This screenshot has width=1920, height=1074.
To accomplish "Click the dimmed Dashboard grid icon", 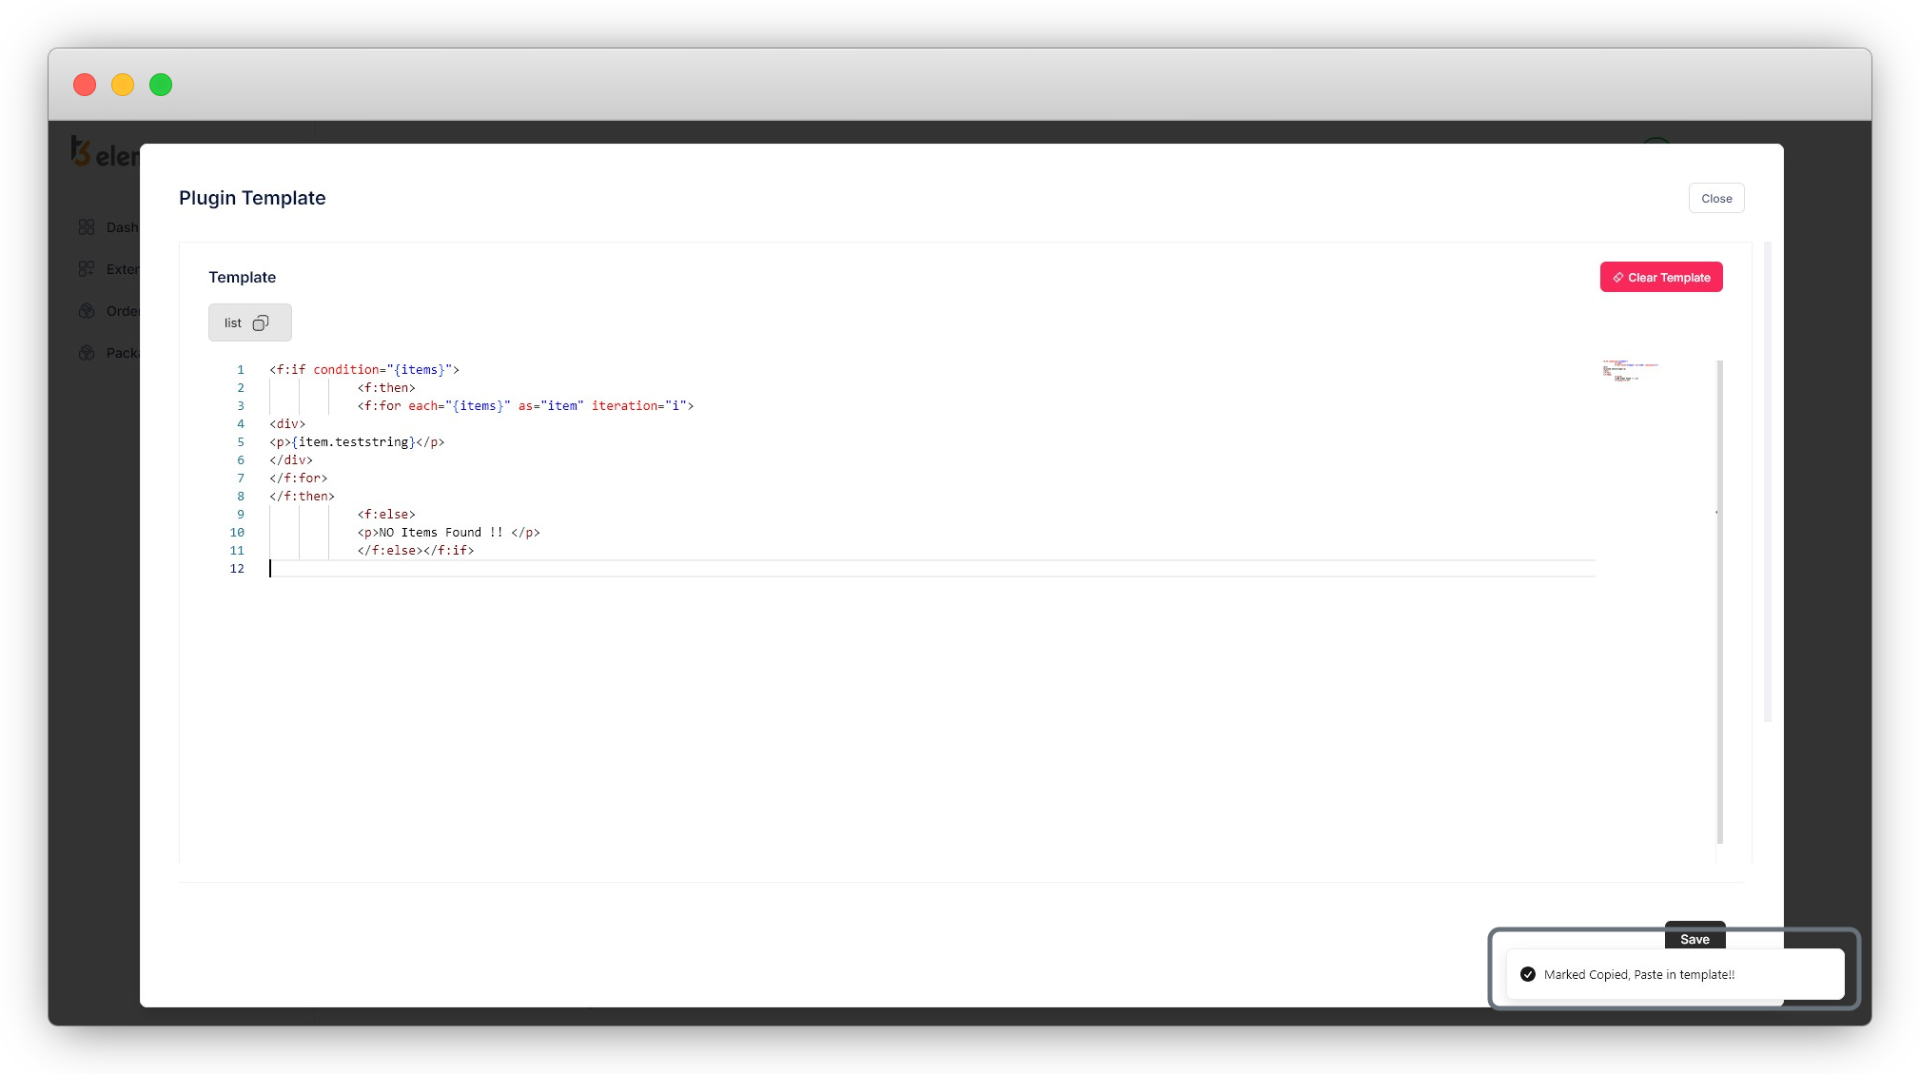I will point(87,228).
